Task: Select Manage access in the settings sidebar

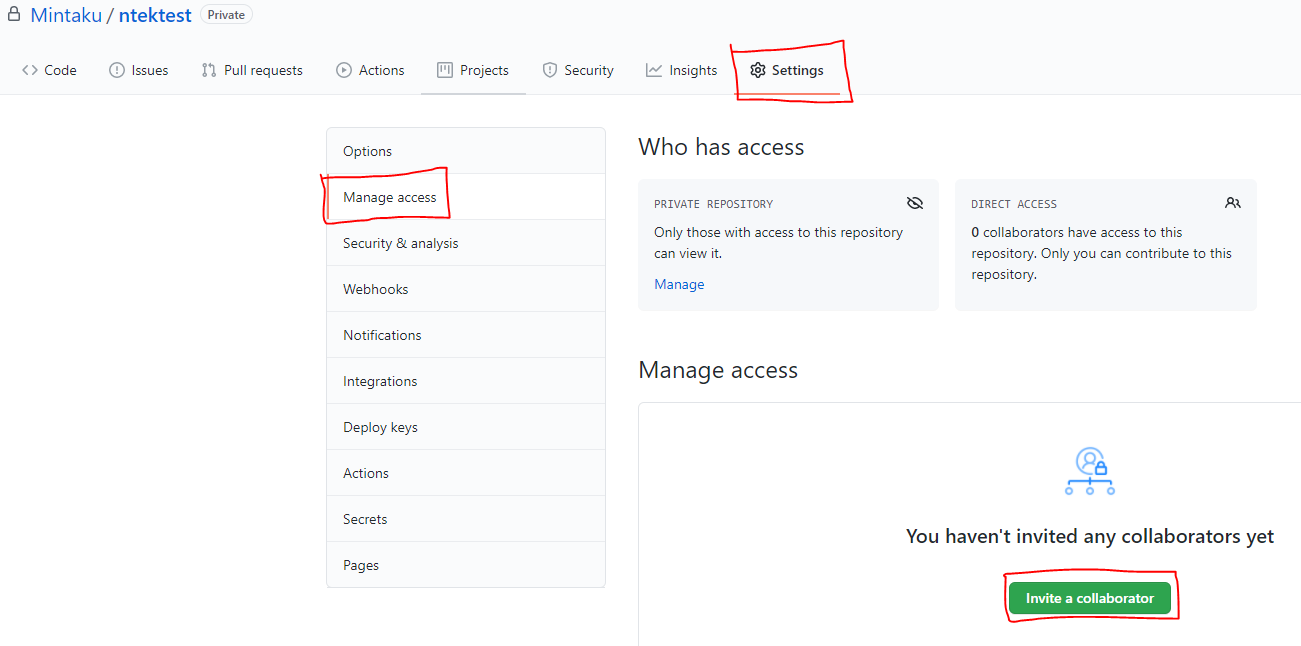Action: pos(466,197)
